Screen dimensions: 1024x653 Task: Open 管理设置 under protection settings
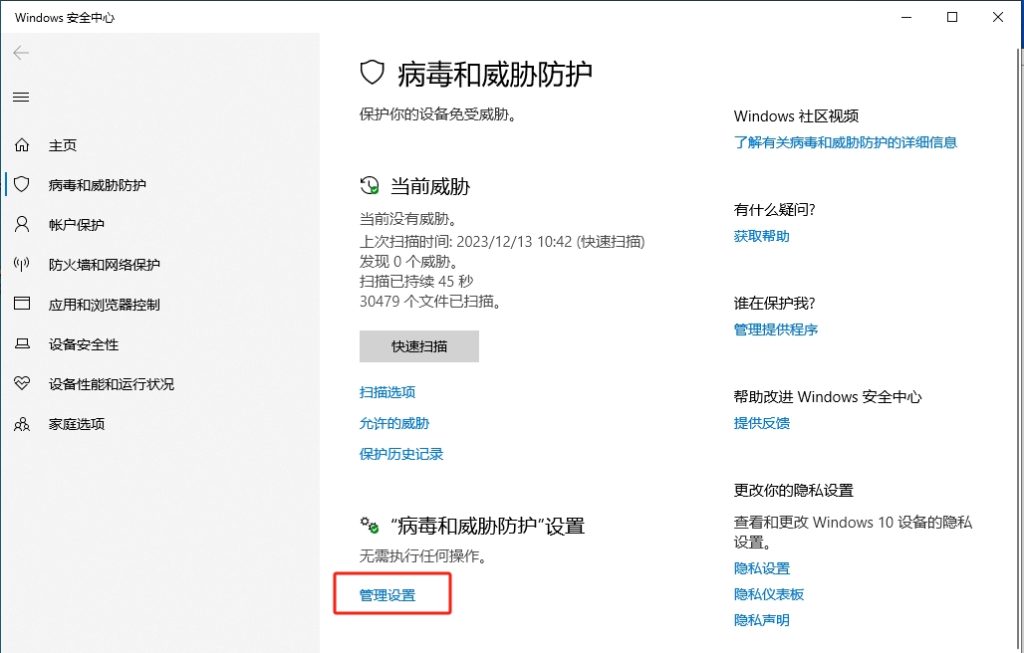tap(387, 595)
